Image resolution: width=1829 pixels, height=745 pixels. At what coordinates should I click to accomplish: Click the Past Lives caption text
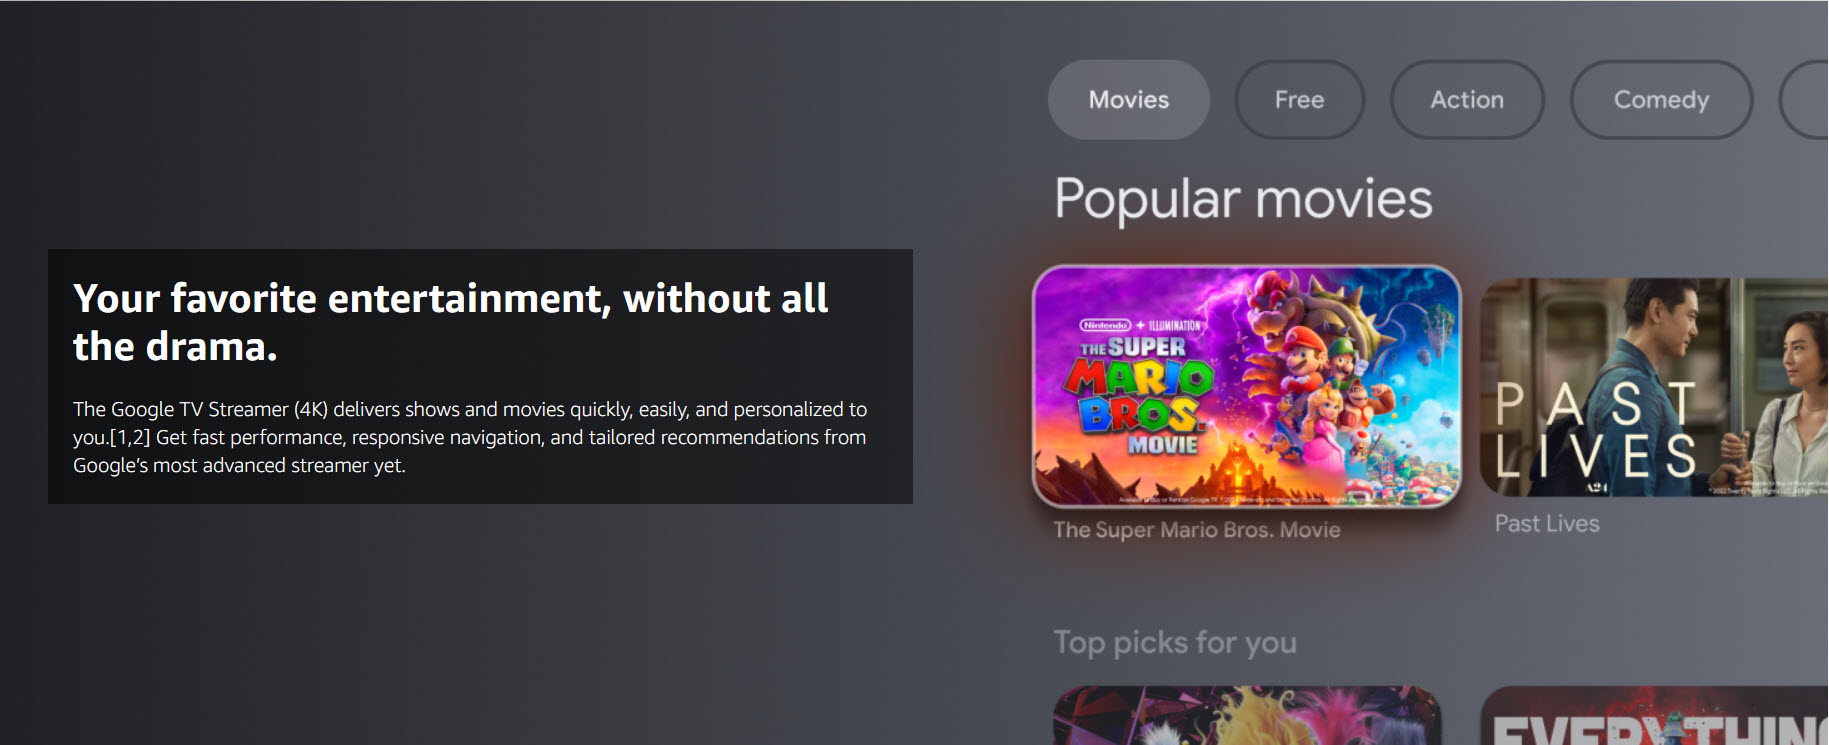pyautogui.click(x=1547, y=524)
